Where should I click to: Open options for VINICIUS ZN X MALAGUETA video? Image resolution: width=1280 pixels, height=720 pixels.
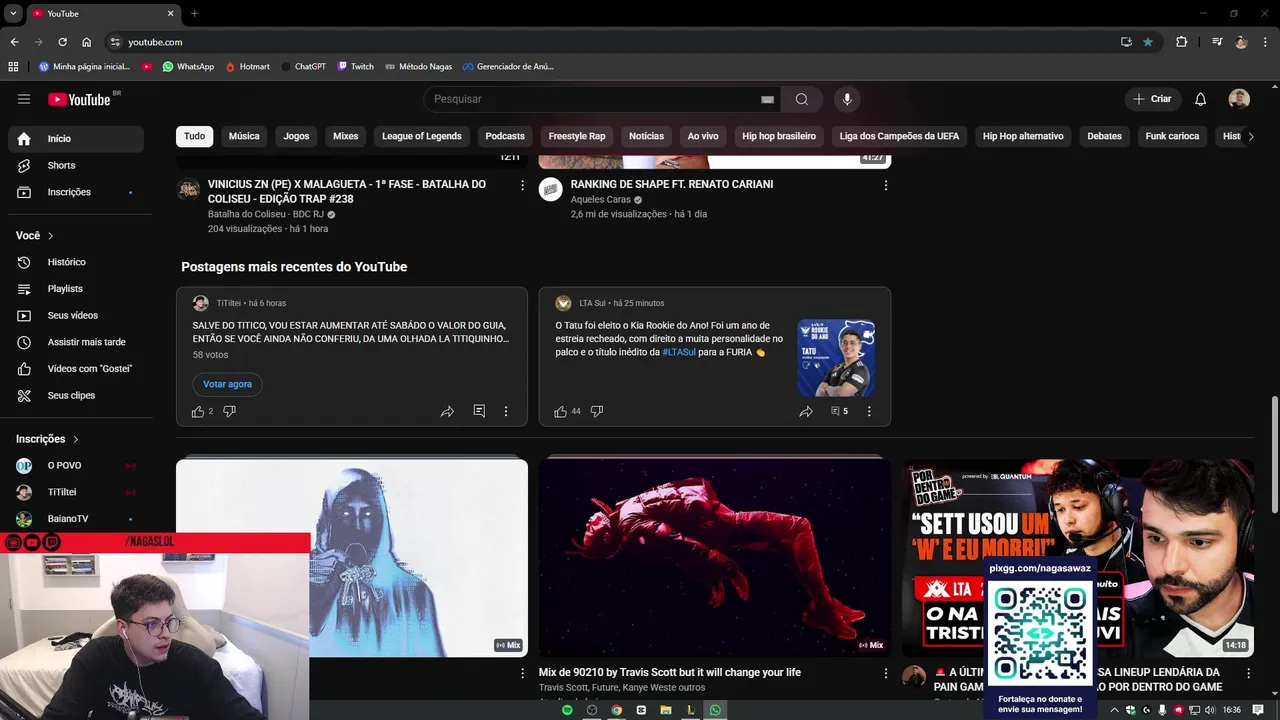(522, 185)
